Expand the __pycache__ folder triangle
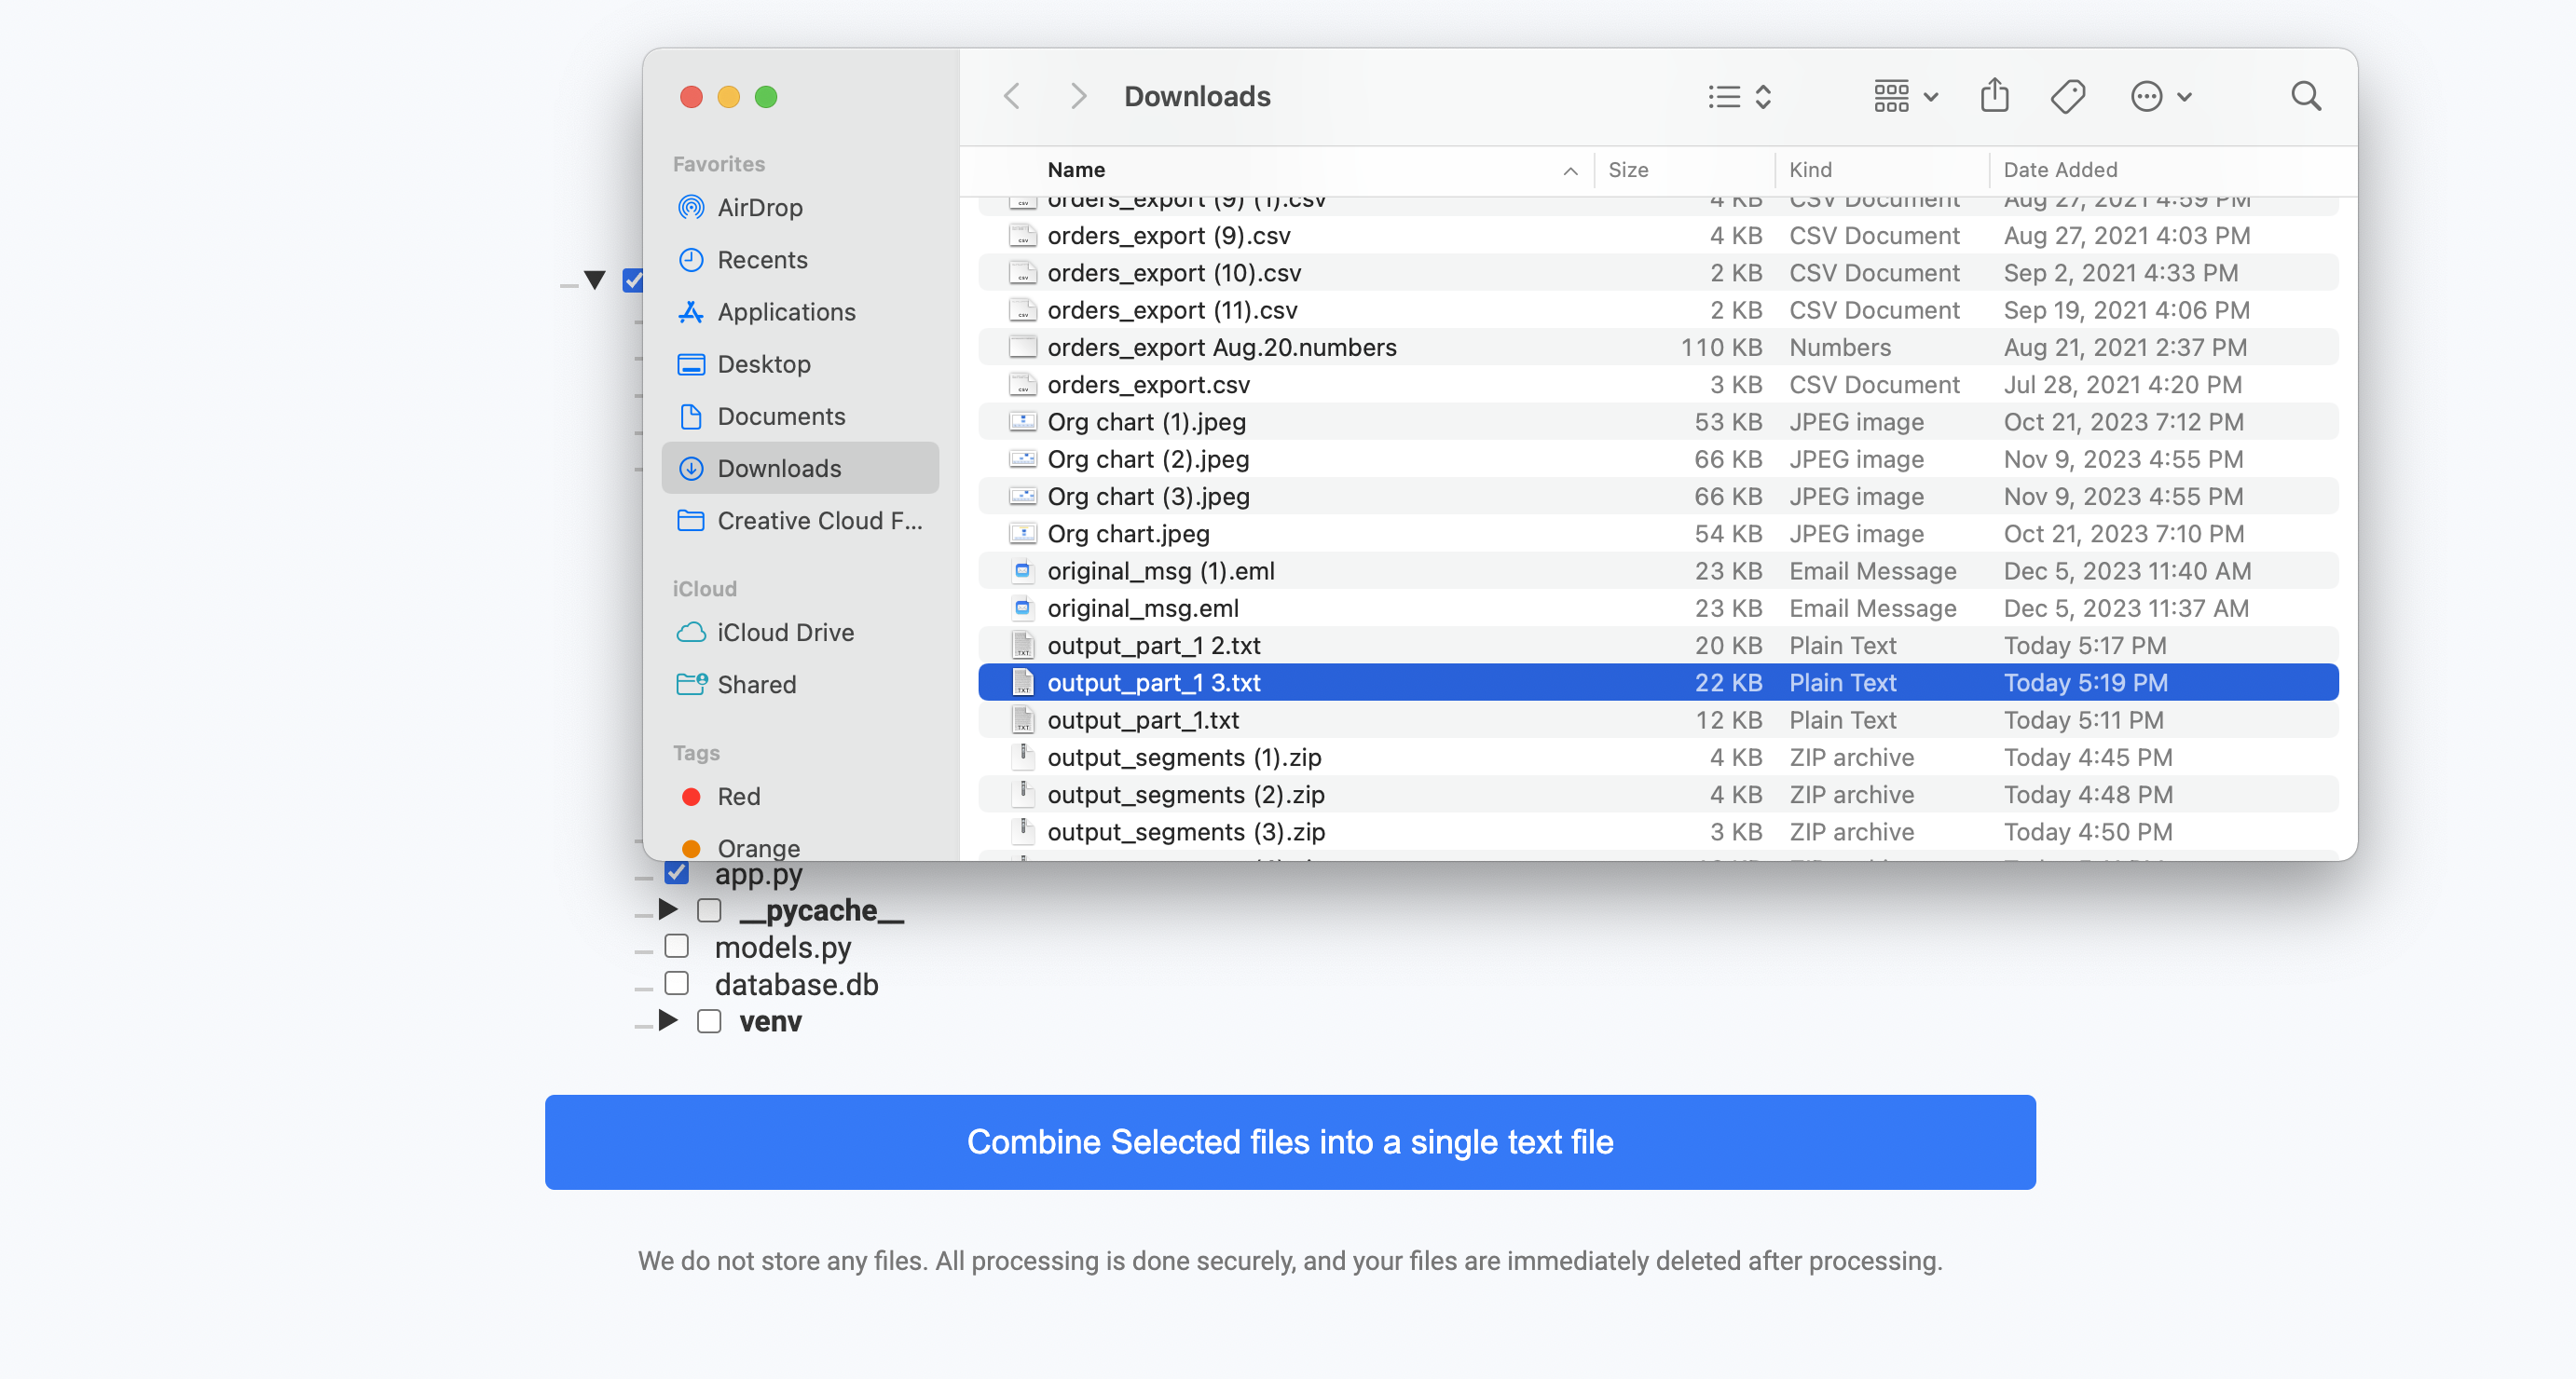Viewport: 2576px width, 1379px height. click(668, 910)
